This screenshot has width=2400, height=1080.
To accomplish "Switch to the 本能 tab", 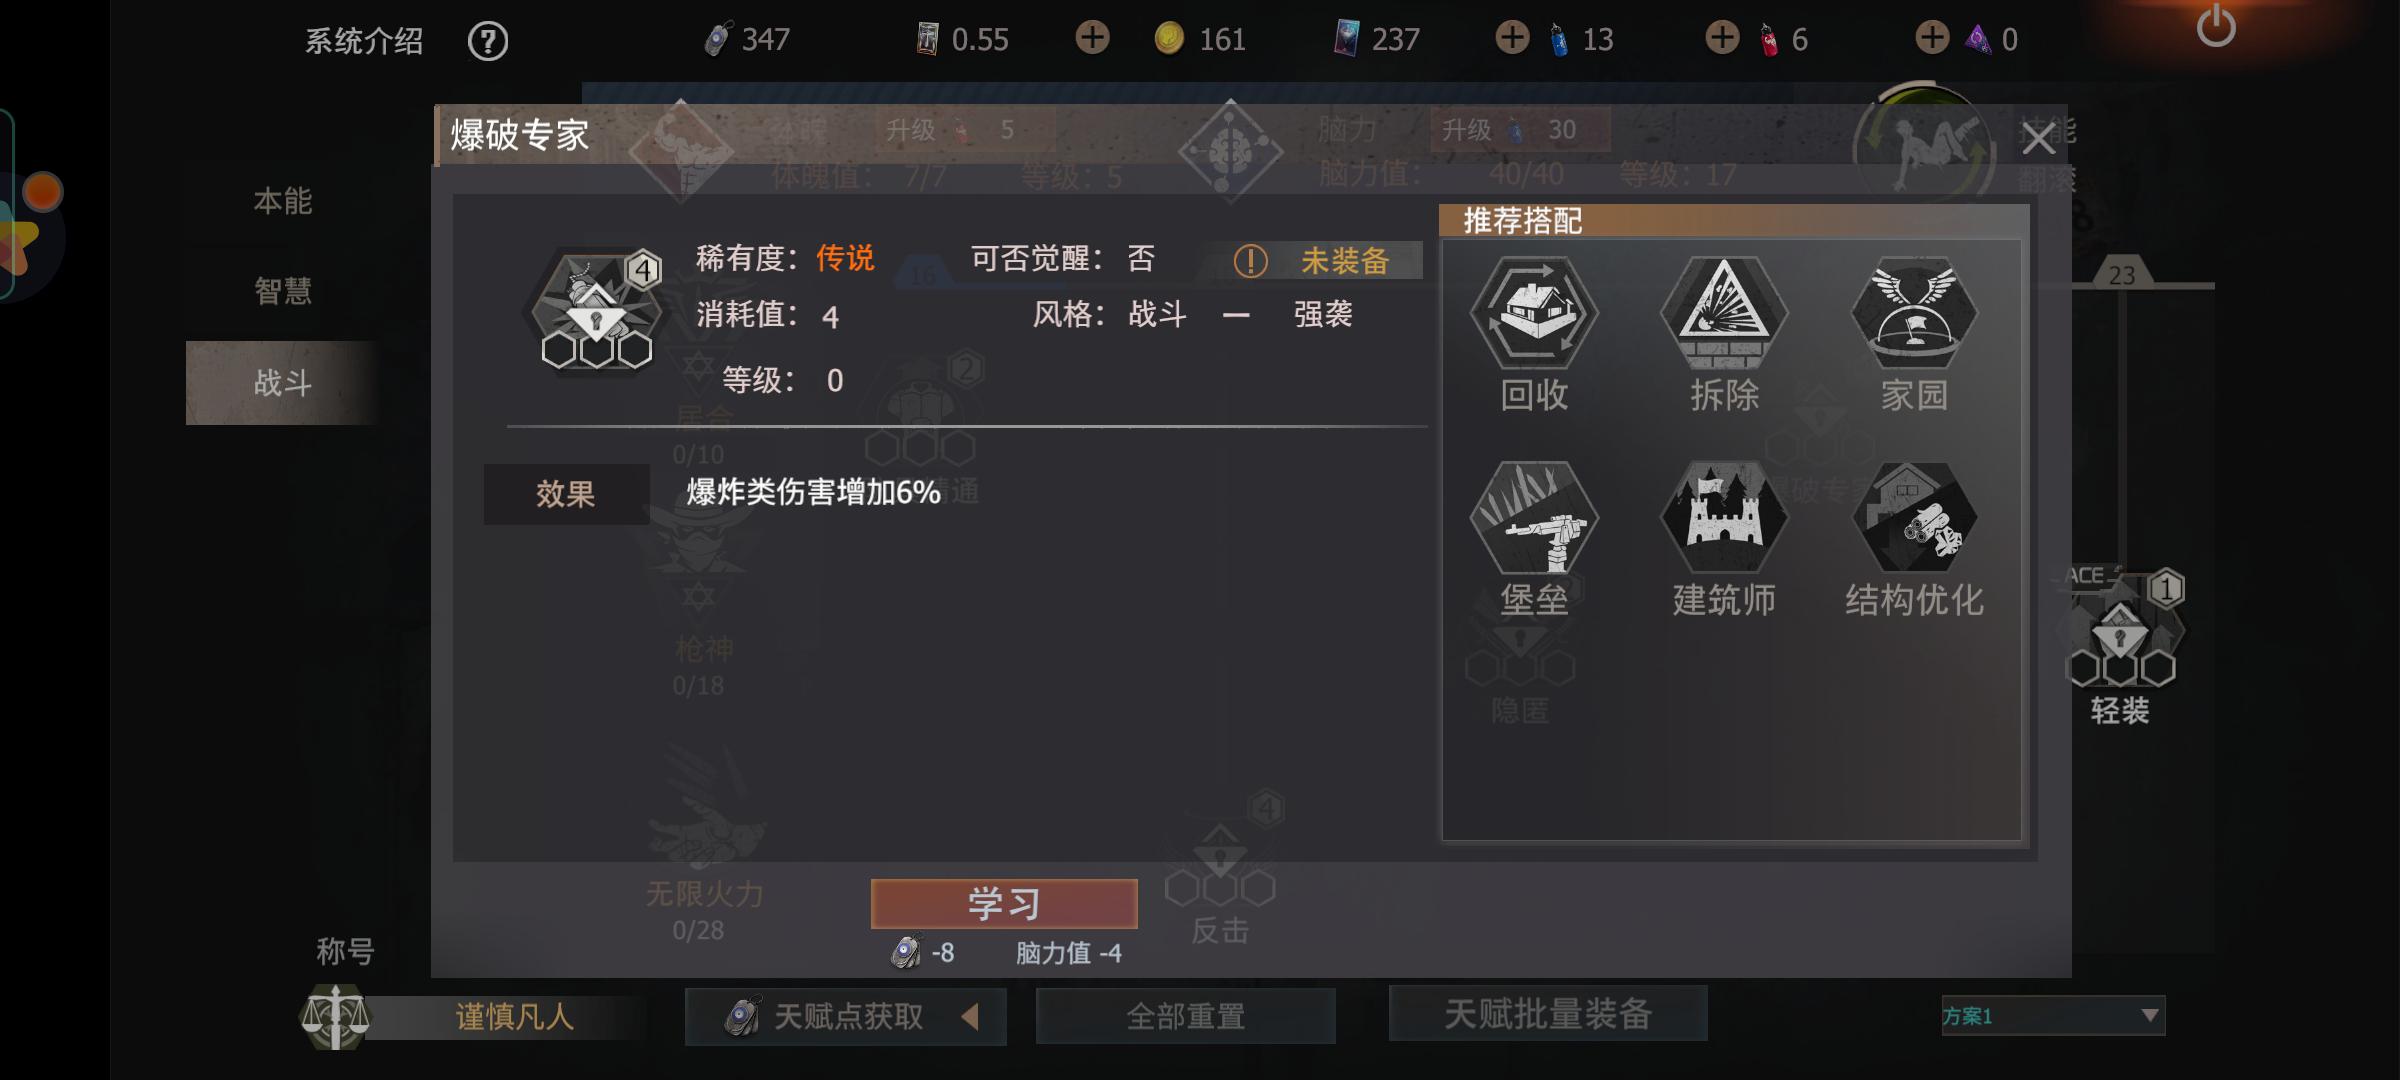I will point(283,201).
